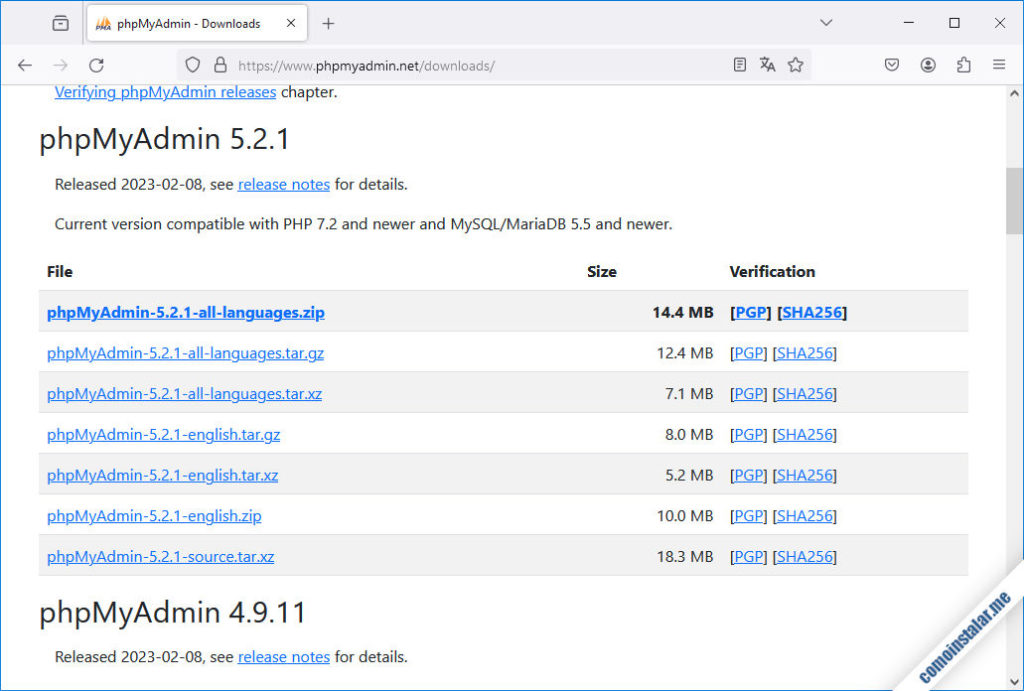
Task: Open Extensions puzzle icon
Action: click(x=963, y=65)
